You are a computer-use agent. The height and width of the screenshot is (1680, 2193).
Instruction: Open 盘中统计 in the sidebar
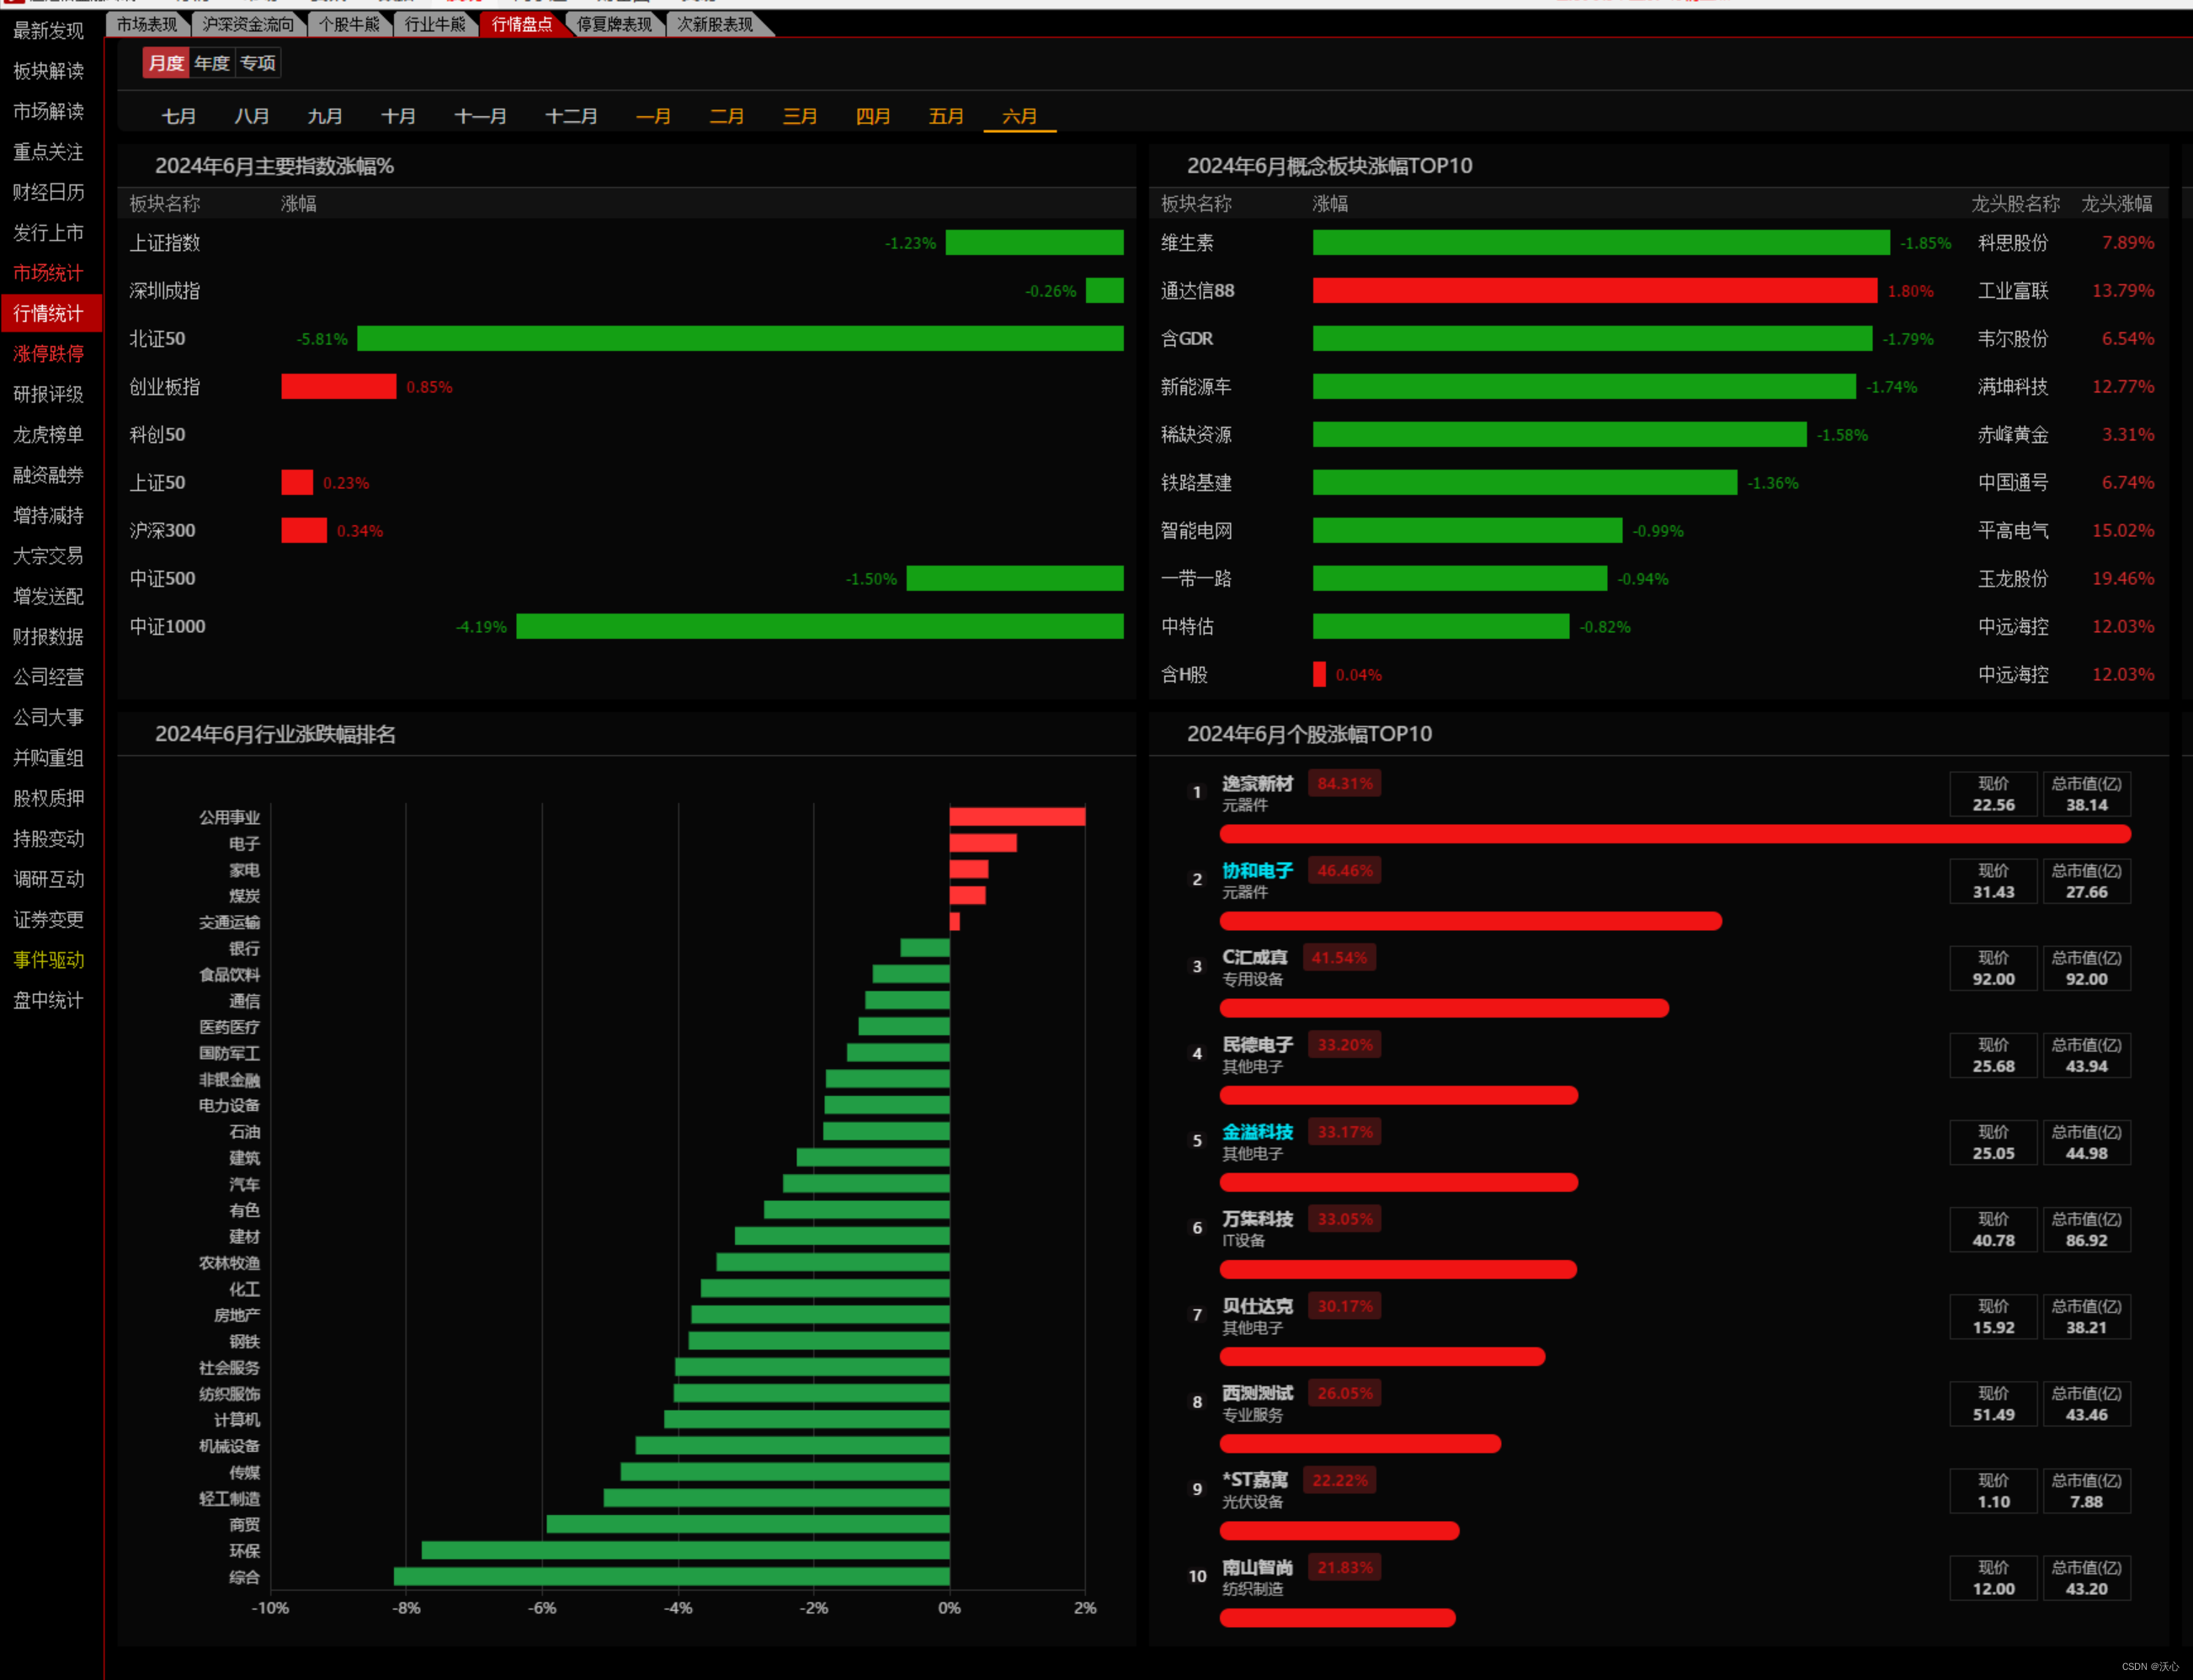click(x=48, y=1000)
